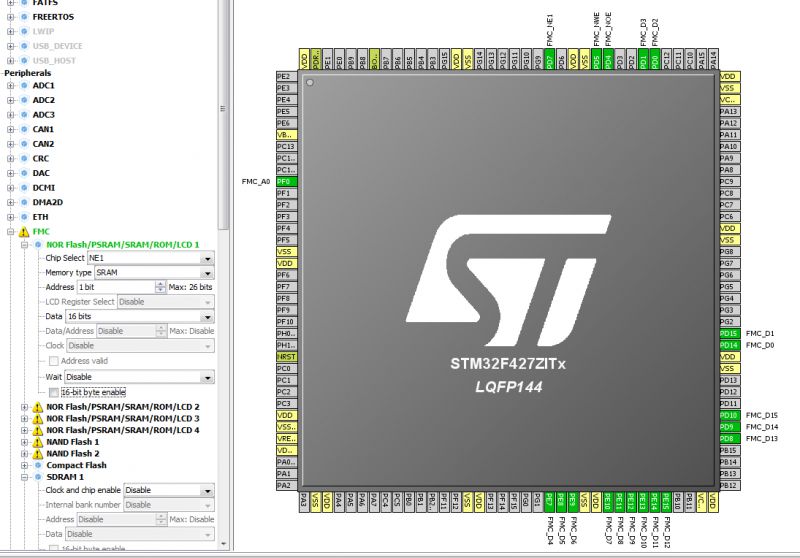
Task: Click the PF0 pin on the chip
Action: click(x=286, y=182)
